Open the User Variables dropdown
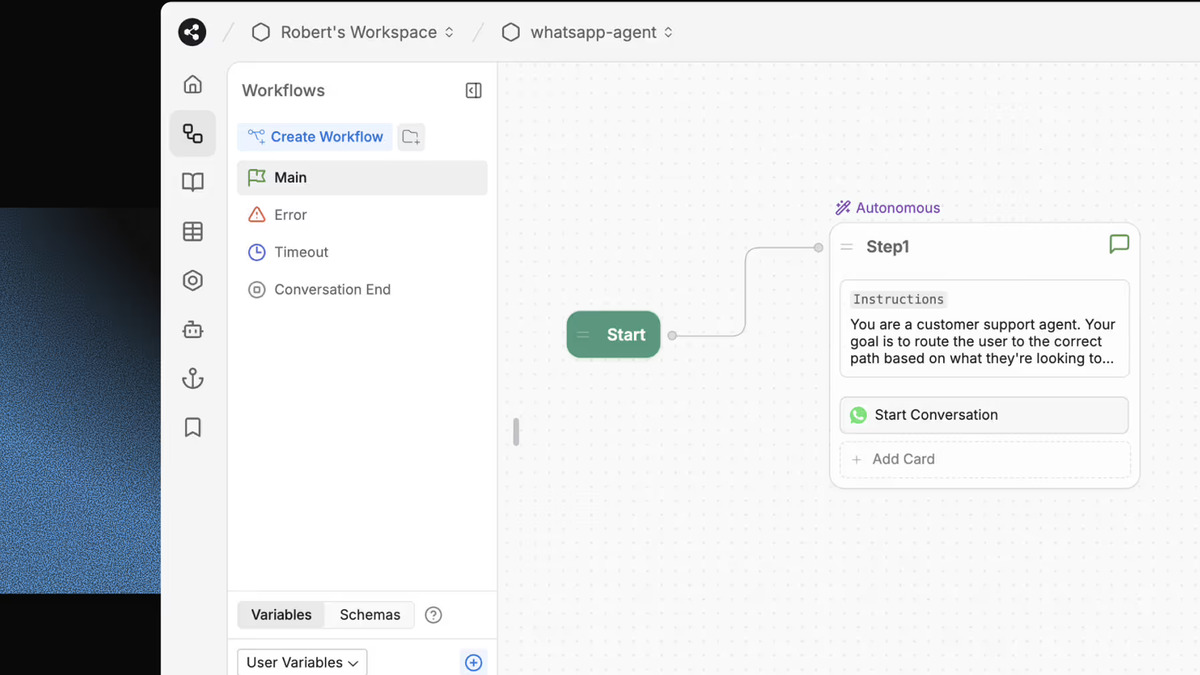1200x675 pixels. [301, 662]
